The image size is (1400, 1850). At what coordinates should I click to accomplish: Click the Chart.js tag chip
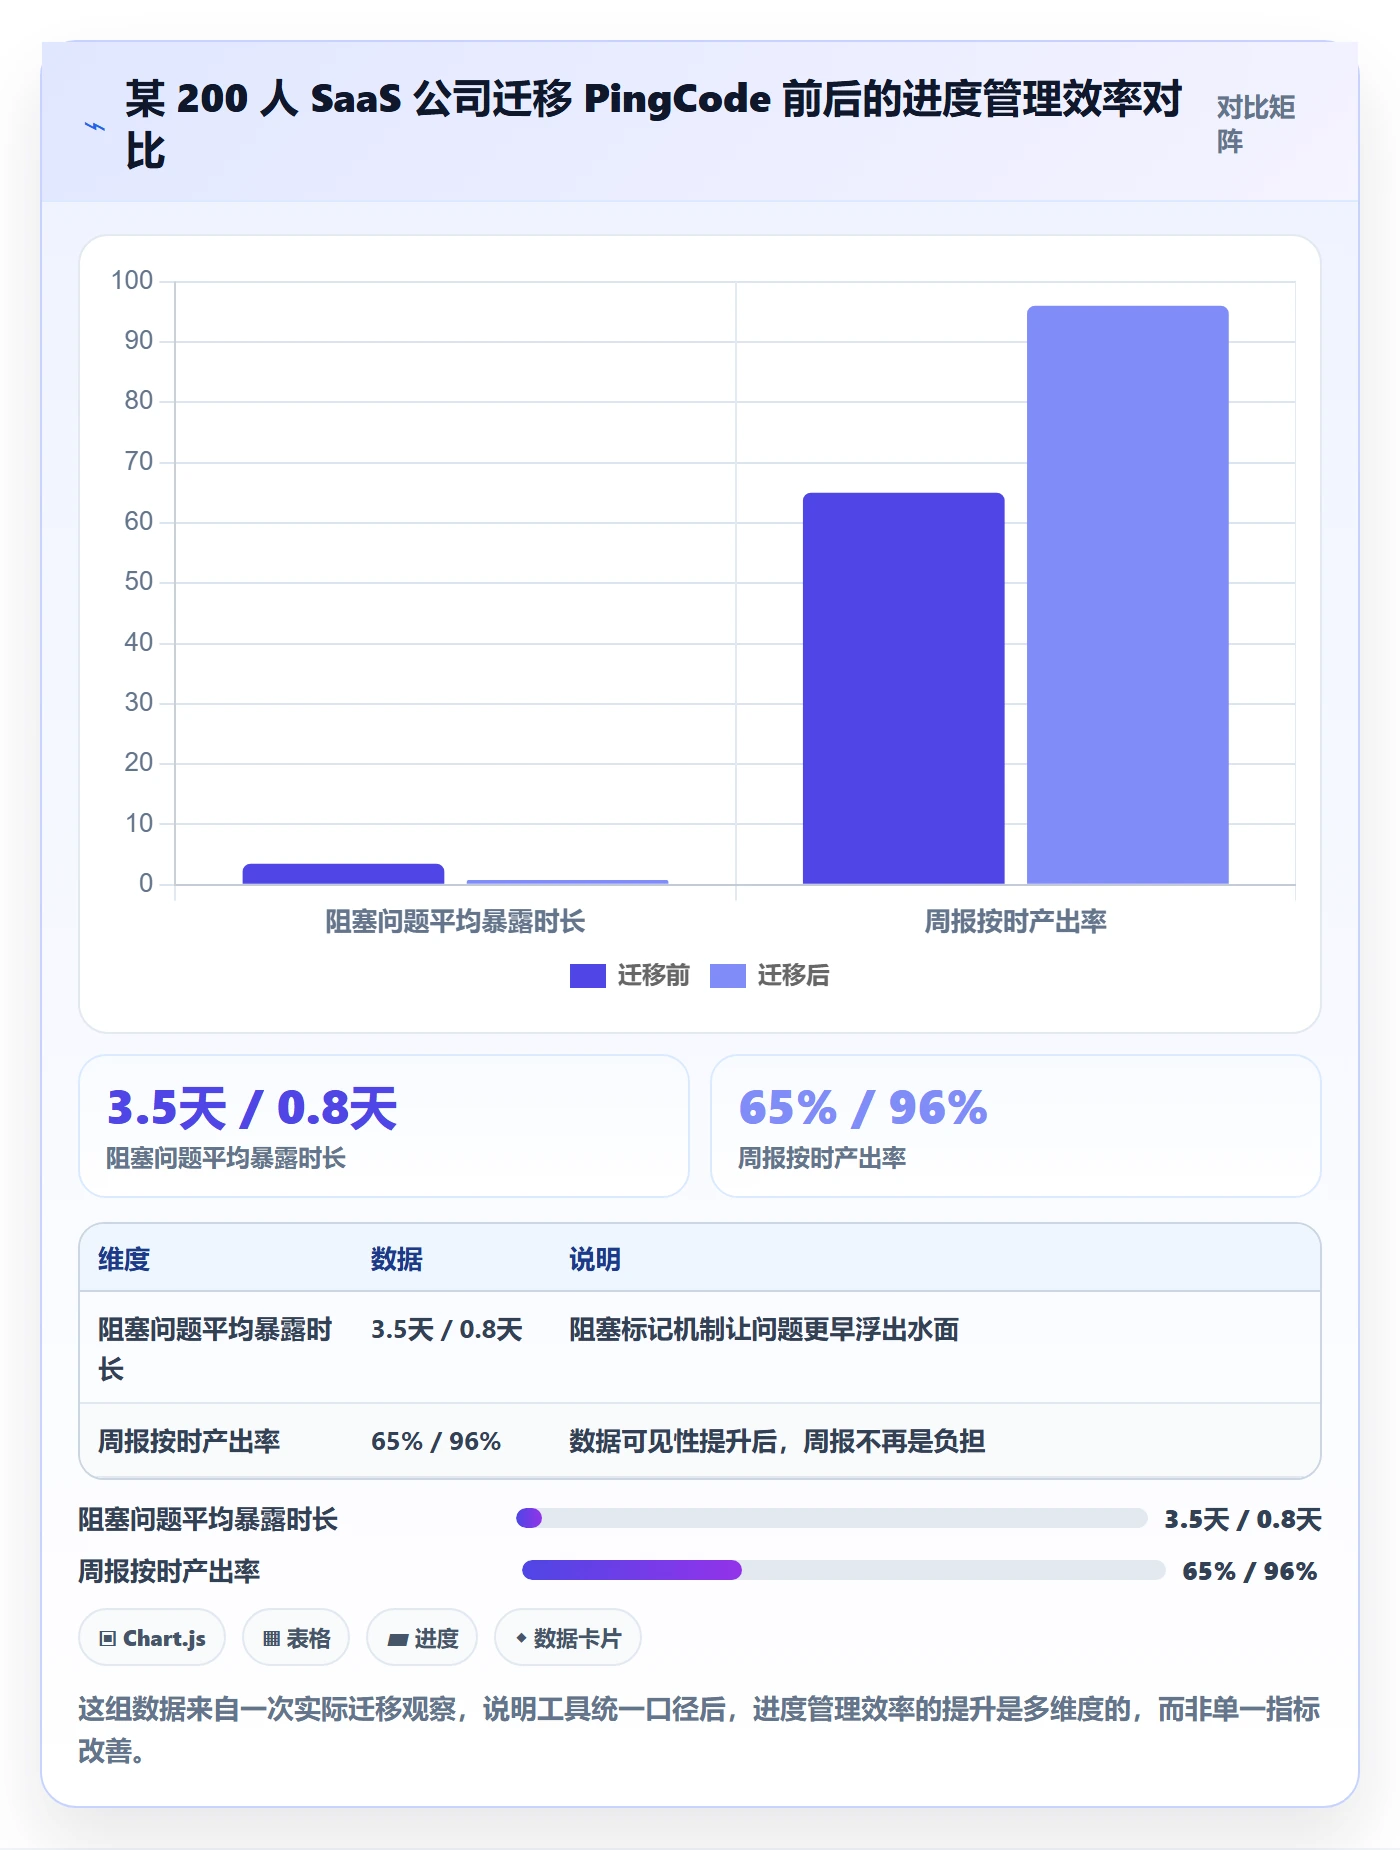click(152, 1638)
